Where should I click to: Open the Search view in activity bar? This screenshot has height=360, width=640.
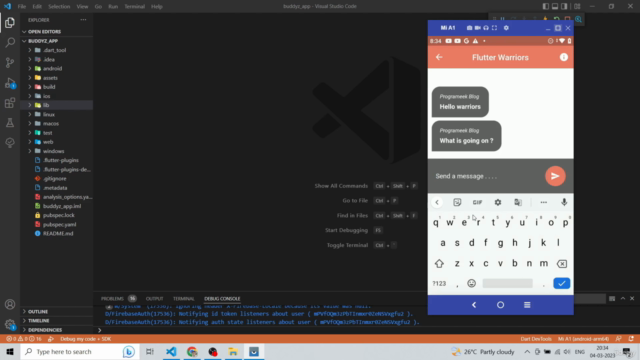[10, 42]
